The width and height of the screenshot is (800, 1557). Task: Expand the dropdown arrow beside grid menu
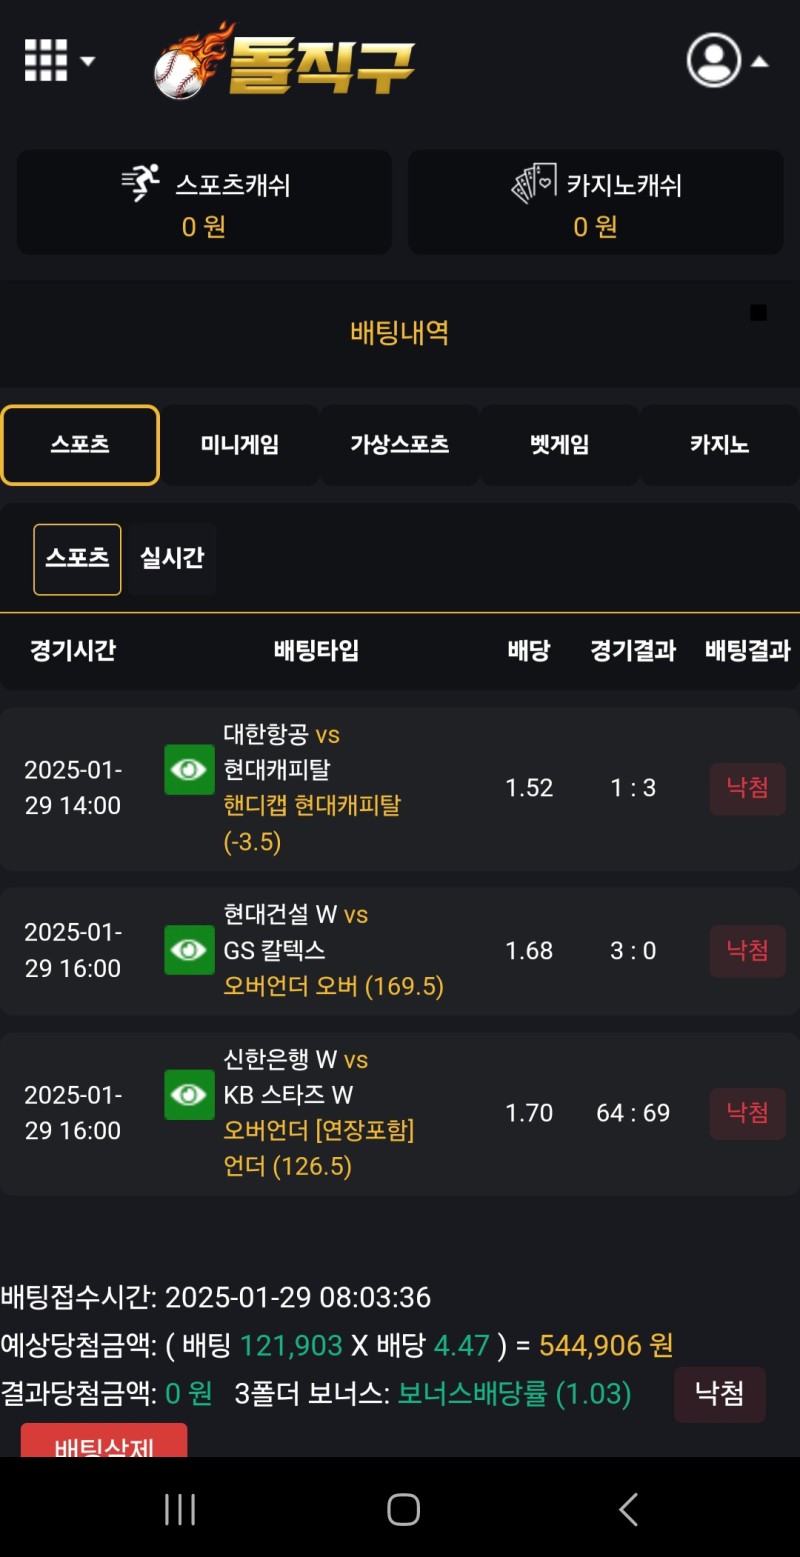88,61
